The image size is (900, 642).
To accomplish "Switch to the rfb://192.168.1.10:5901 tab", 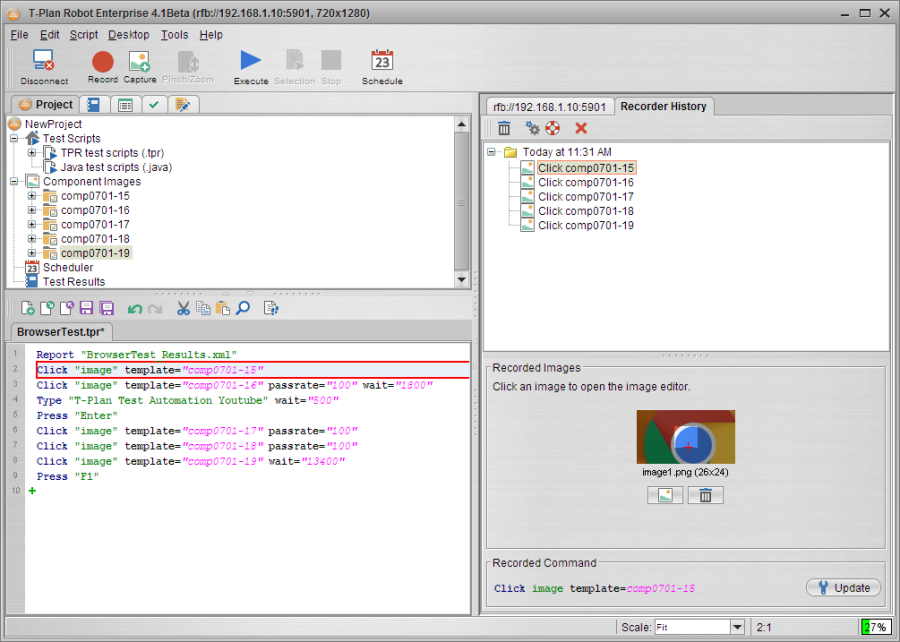I will point(548,107).
